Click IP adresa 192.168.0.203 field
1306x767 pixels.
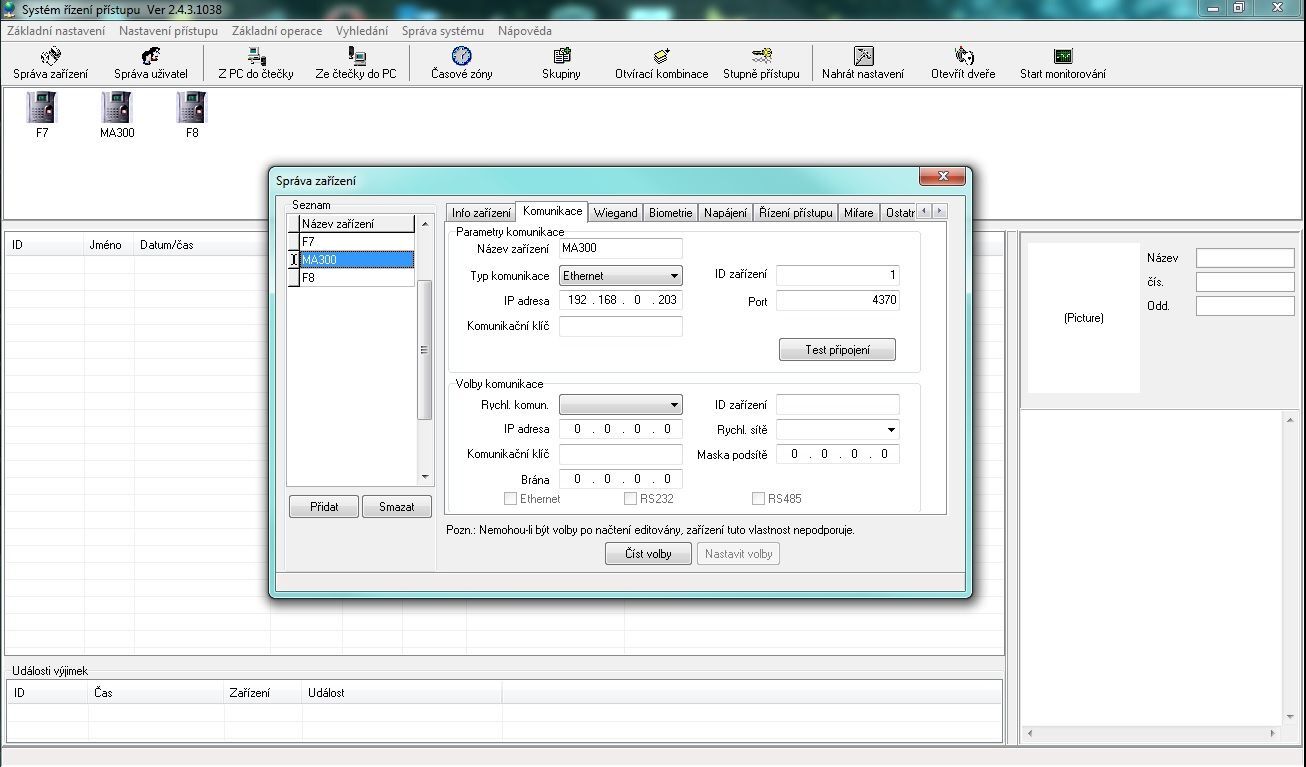tap(621, 300)
